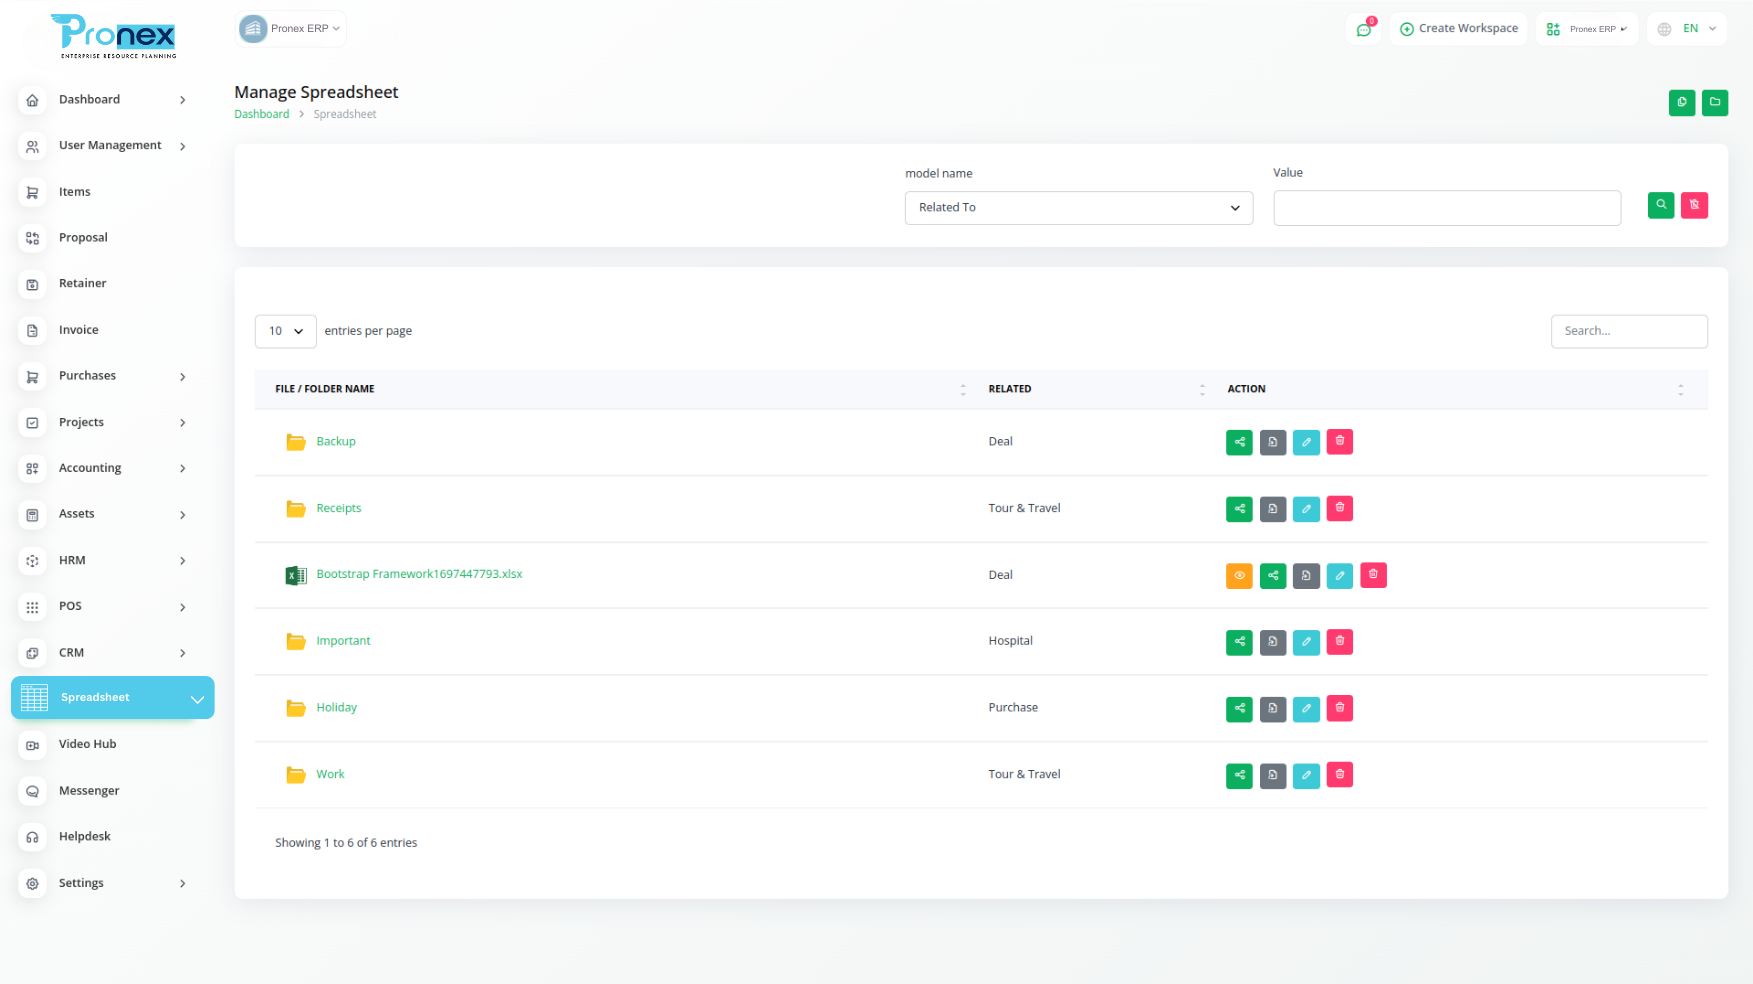
Task: Click the green create folder button
Action: tap(1715, 103)
